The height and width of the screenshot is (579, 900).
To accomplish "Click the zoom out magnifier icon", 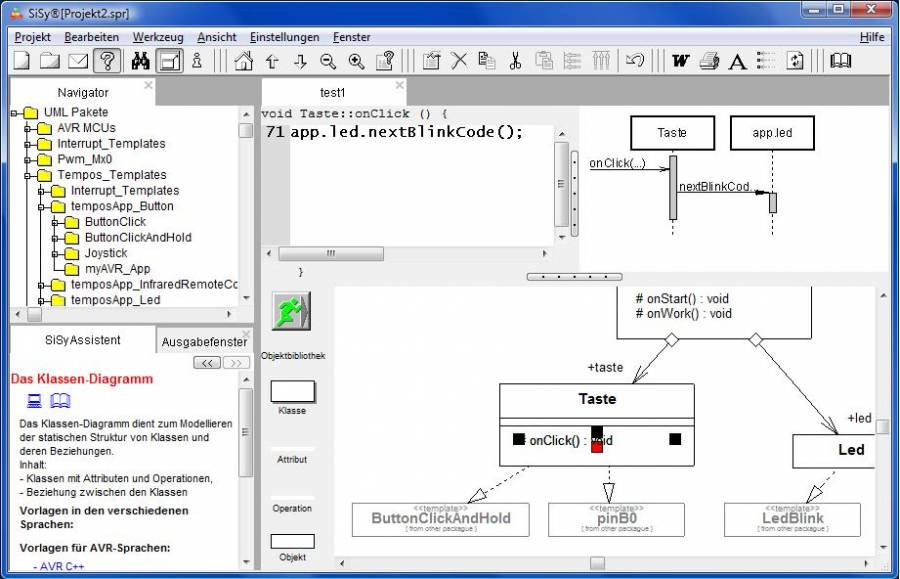I will click(328, 61).
